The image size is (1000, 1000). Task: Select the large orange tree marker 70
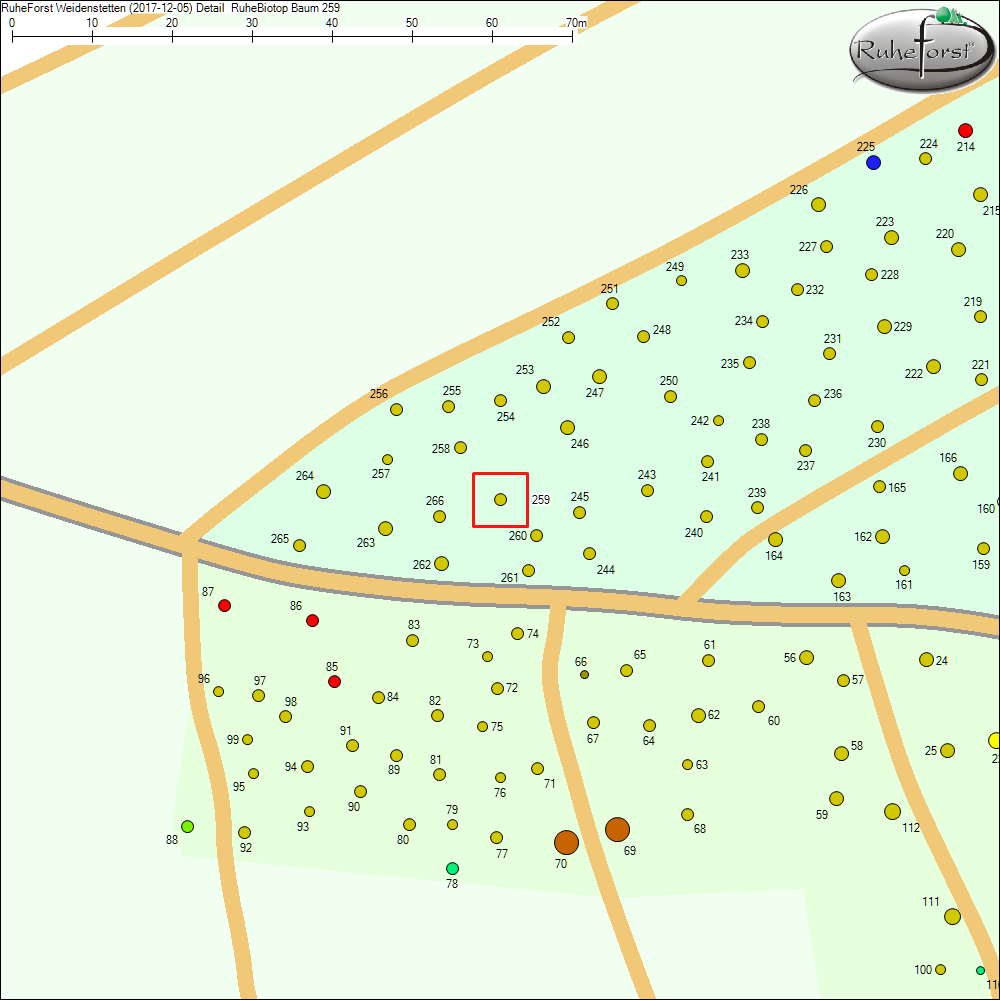(566, 842)
